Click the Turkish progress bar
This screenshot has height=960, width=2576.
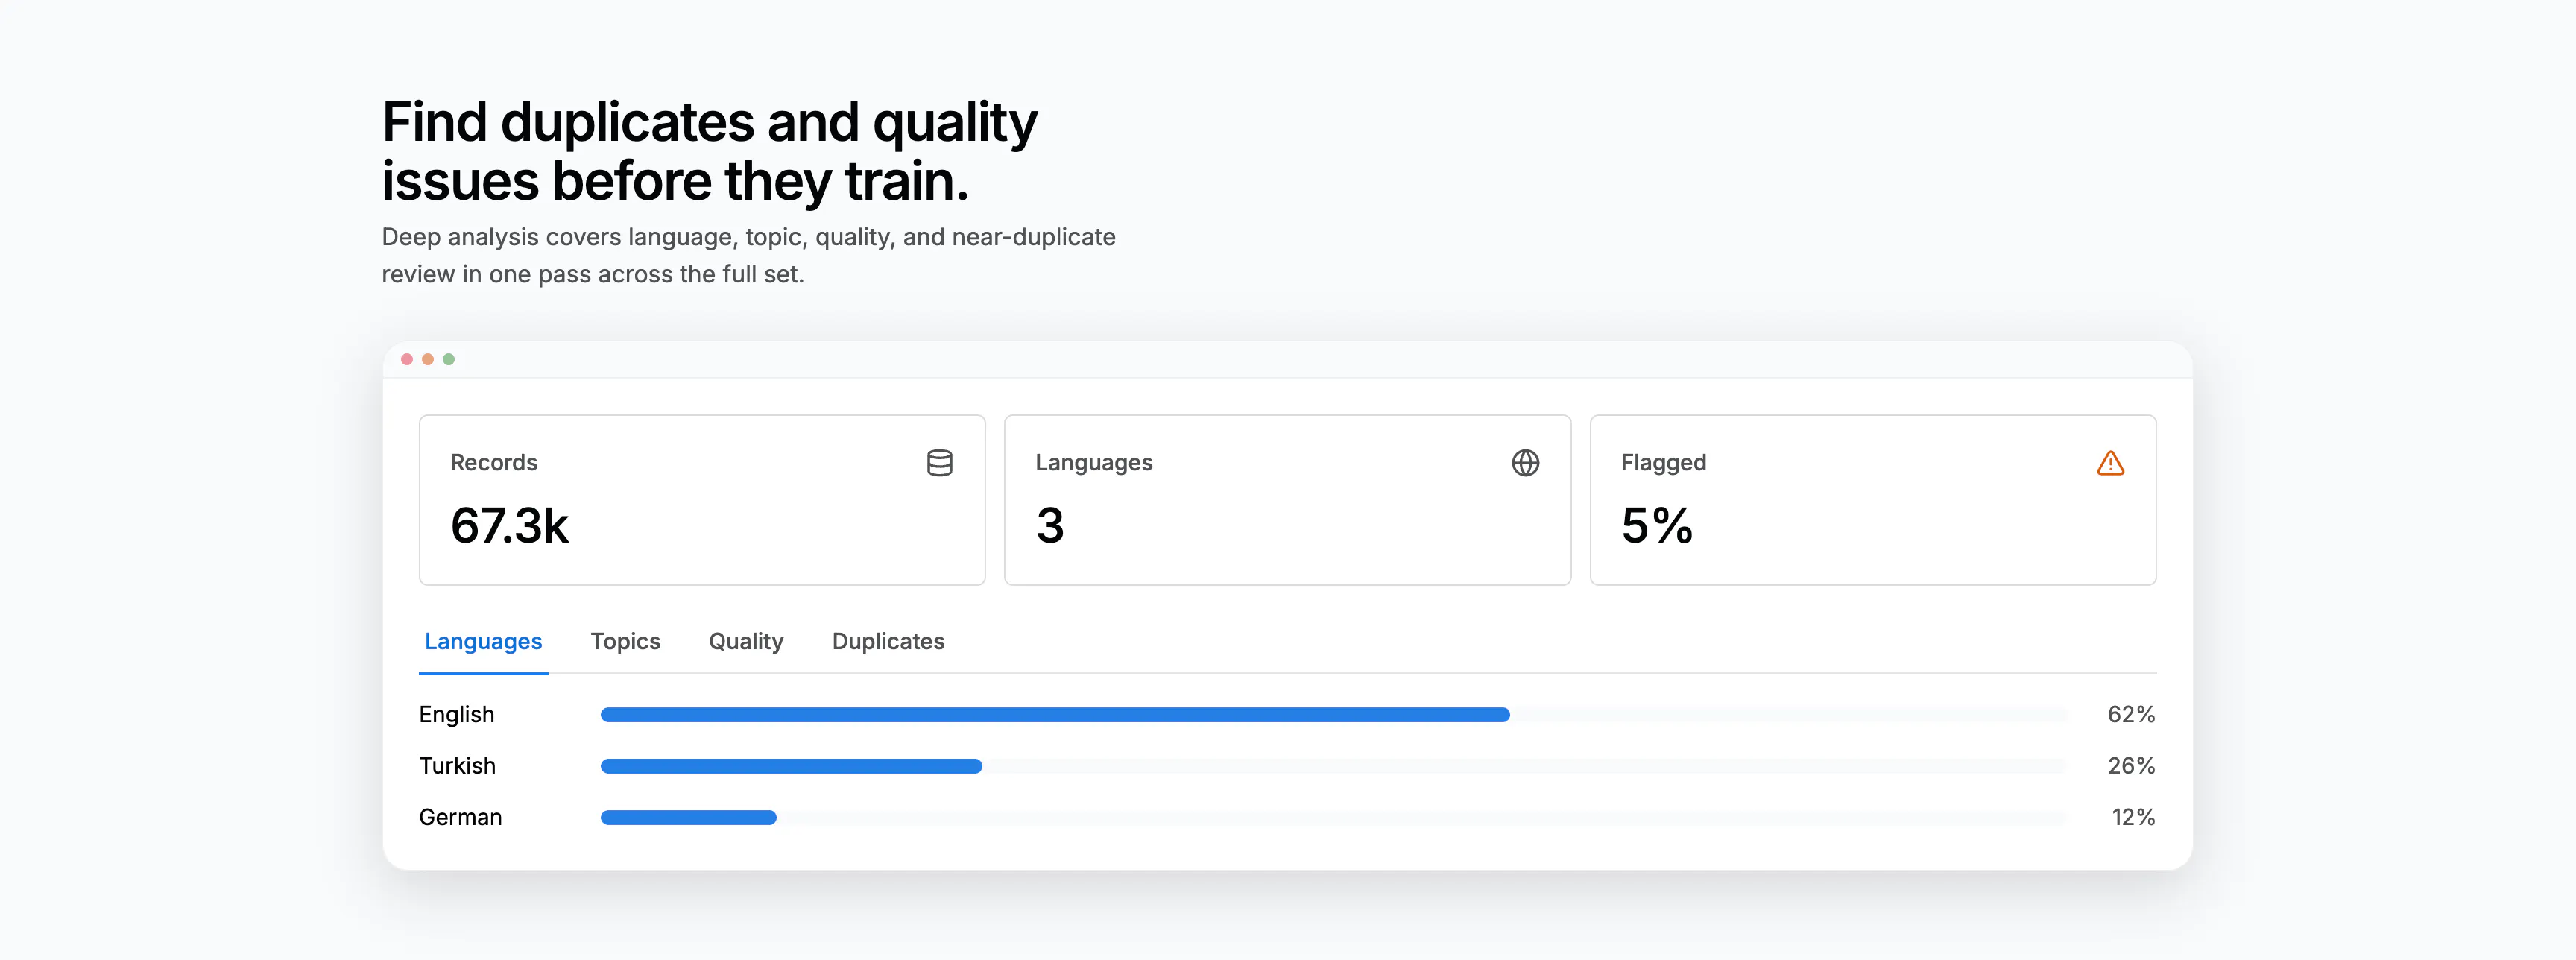(x=1333, y=766)
